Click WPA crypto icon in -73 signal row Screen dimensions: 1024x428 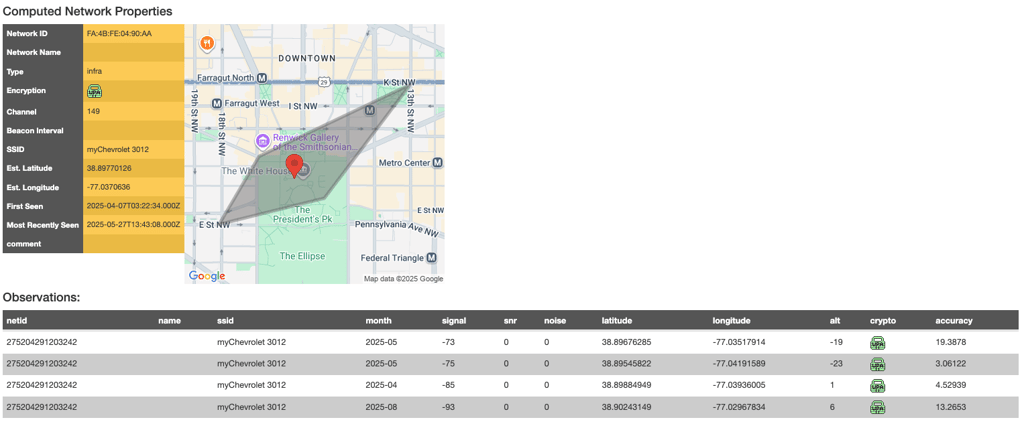click(877, 342)
